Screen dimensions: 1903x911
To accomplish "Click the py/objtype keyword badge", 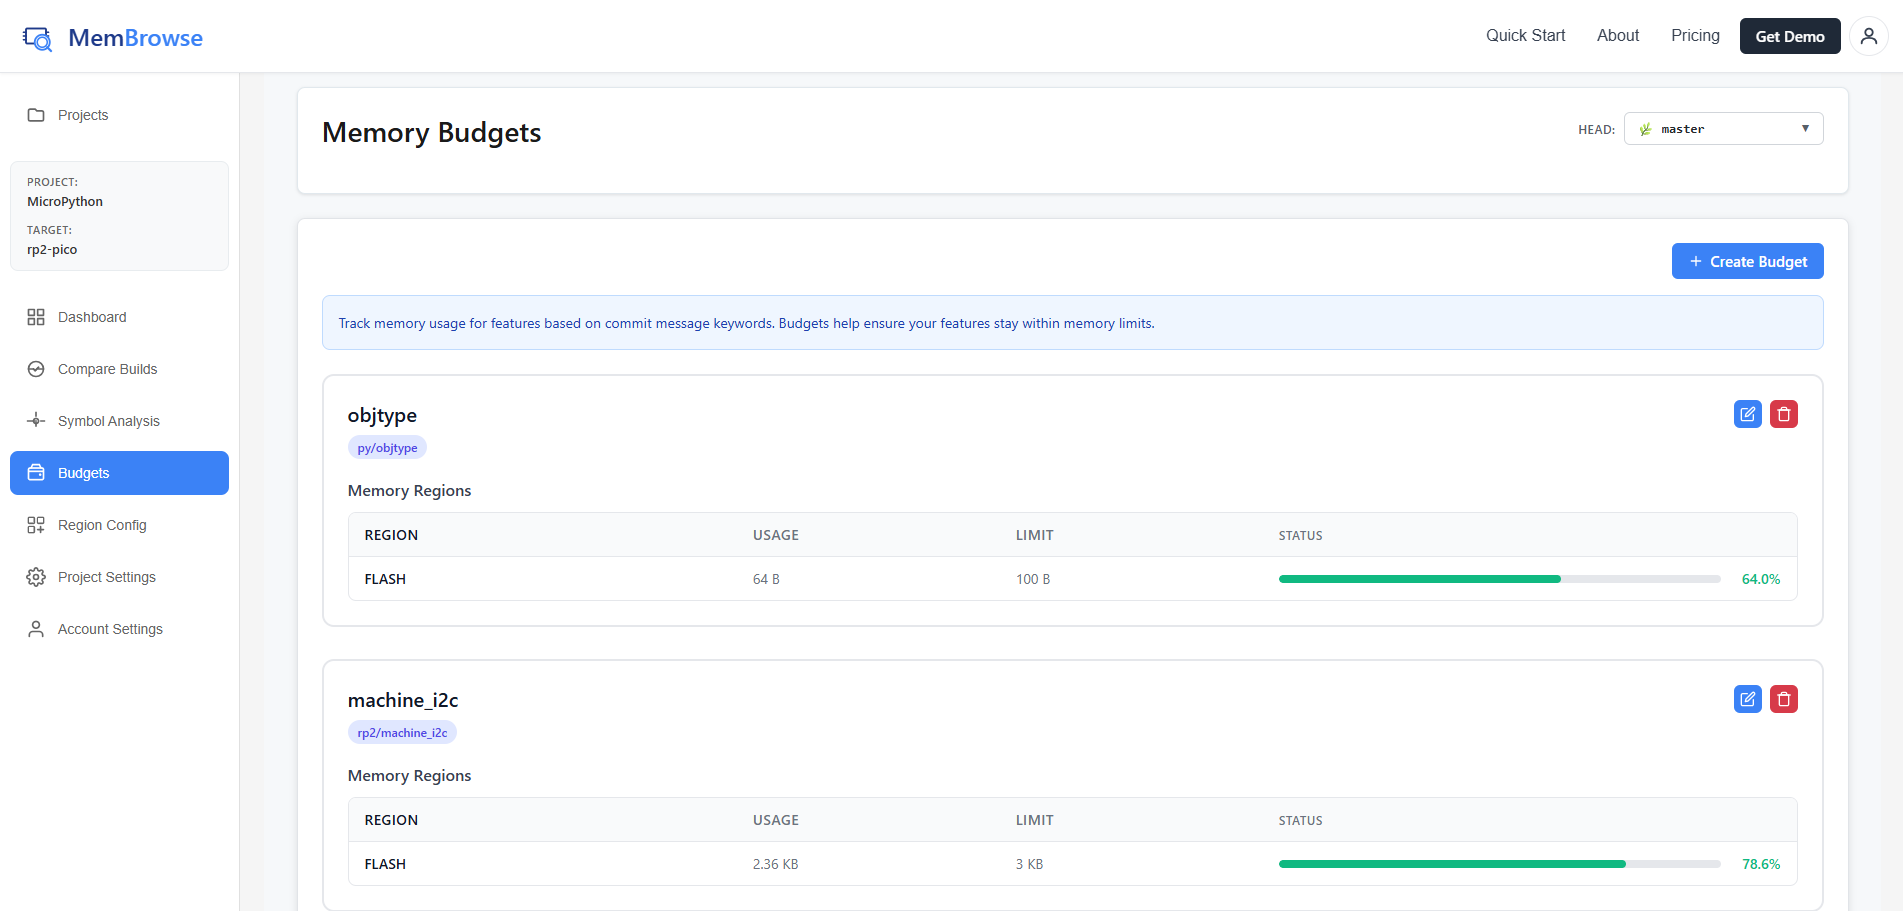I will click(x=387, y=447).
